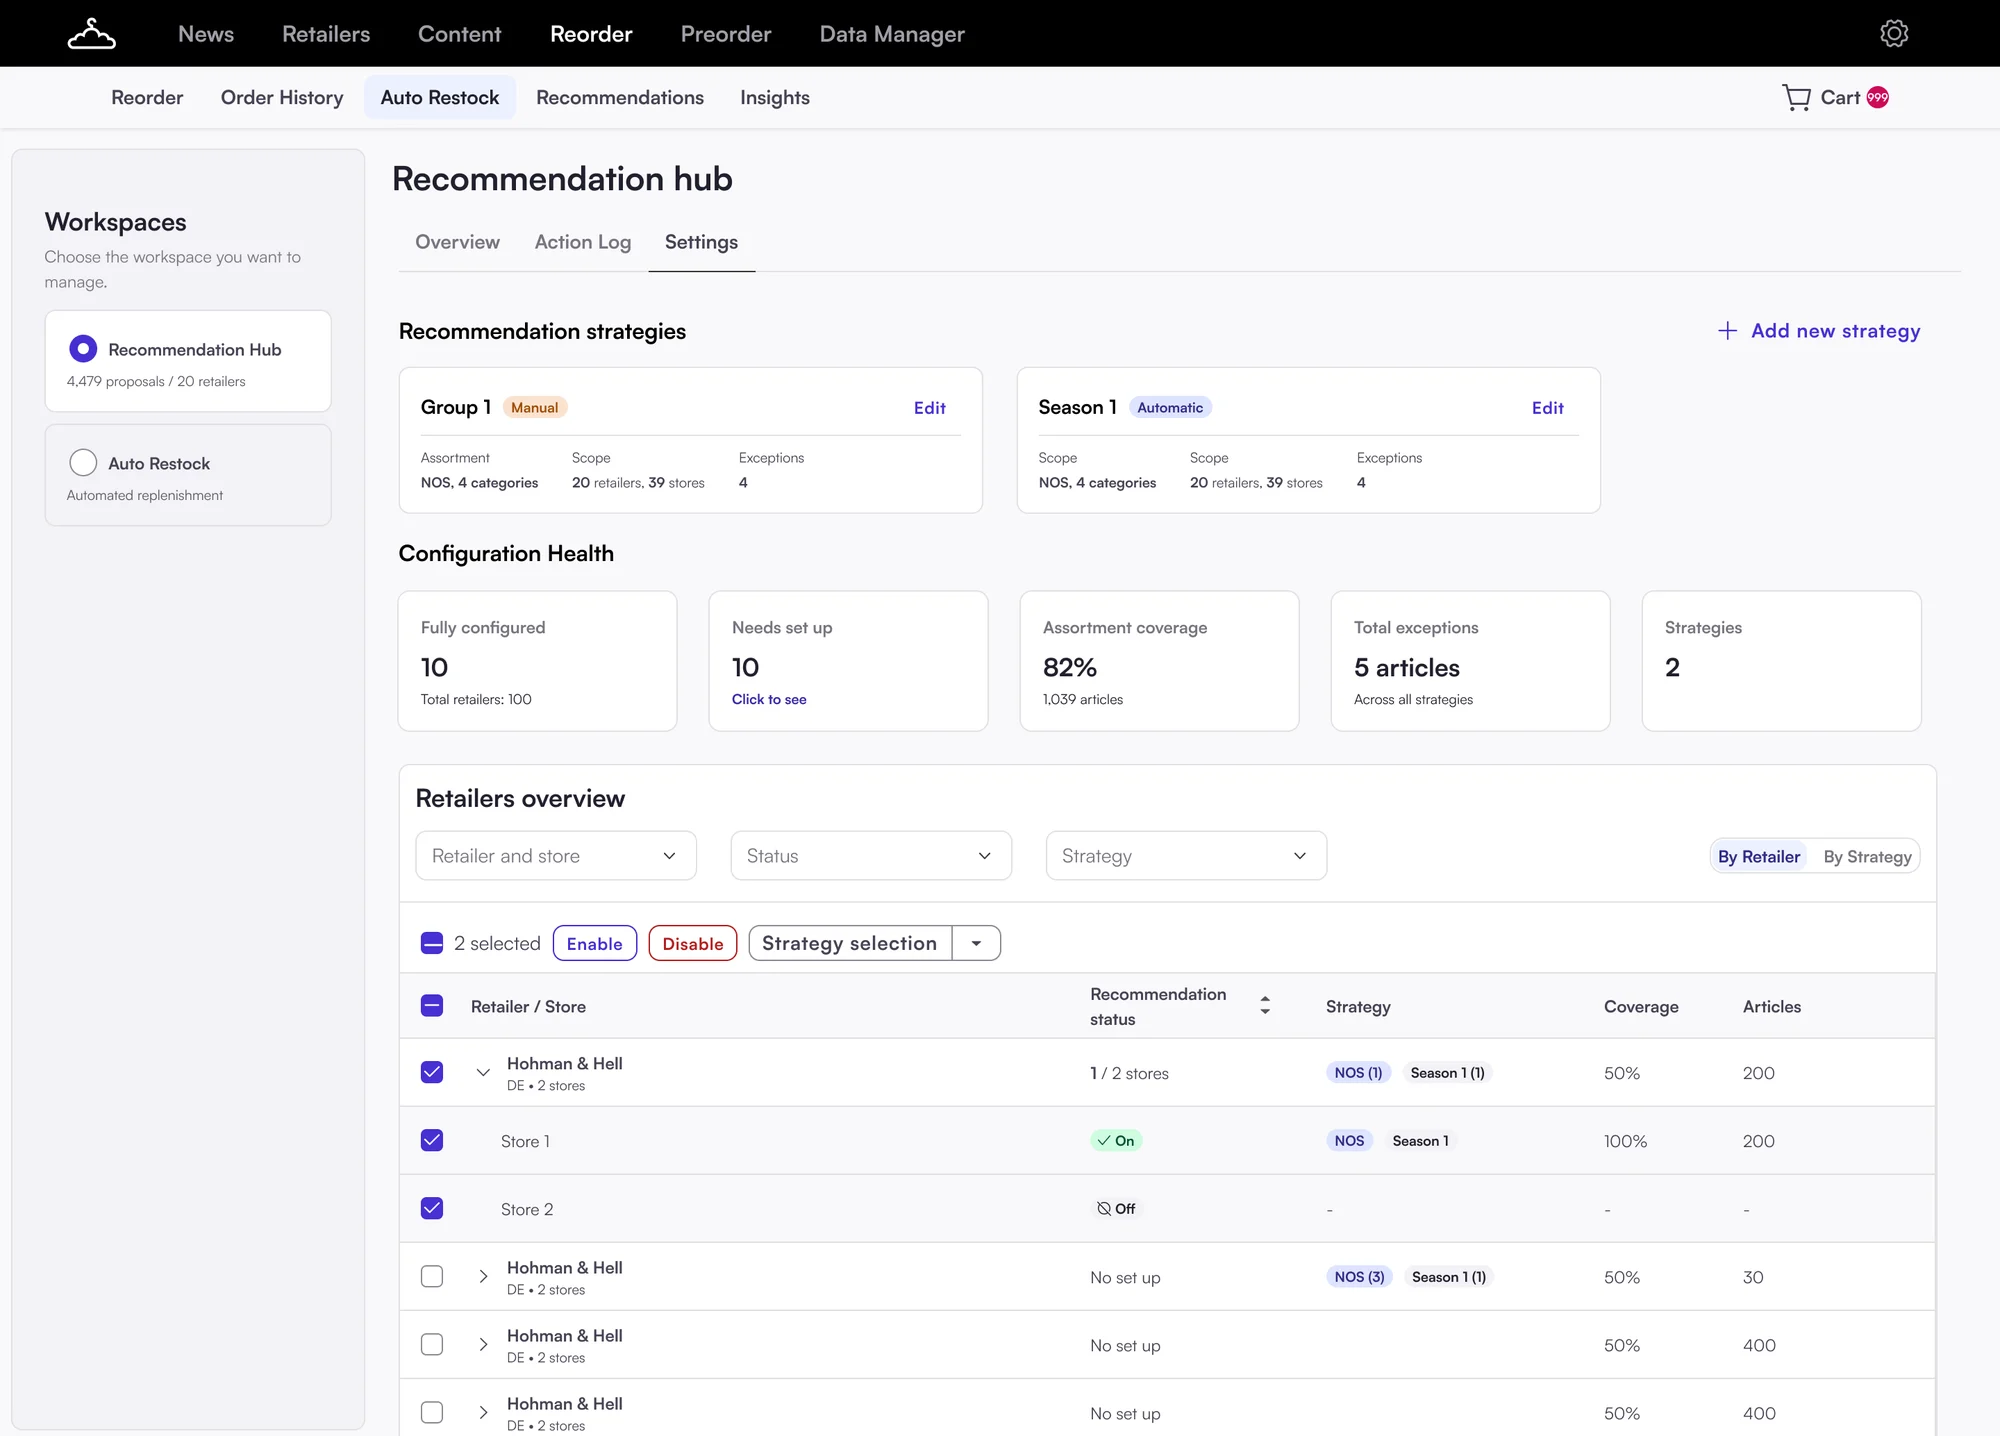Click the Manual badge on Group 1
The image size is (2000, 1436).
pyautogui.click(x=535, y=408)
